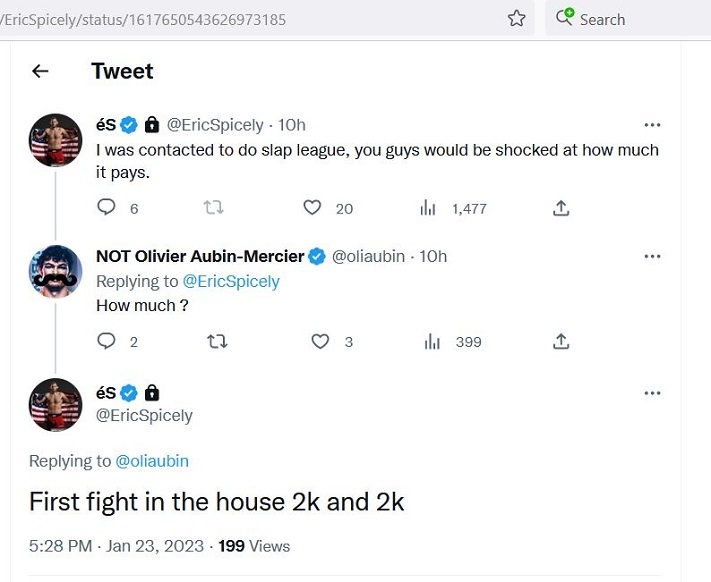The image size is (711, 582).
Task: Open the @EricSpicely mention link in the reply
Action: click(231, 281)
